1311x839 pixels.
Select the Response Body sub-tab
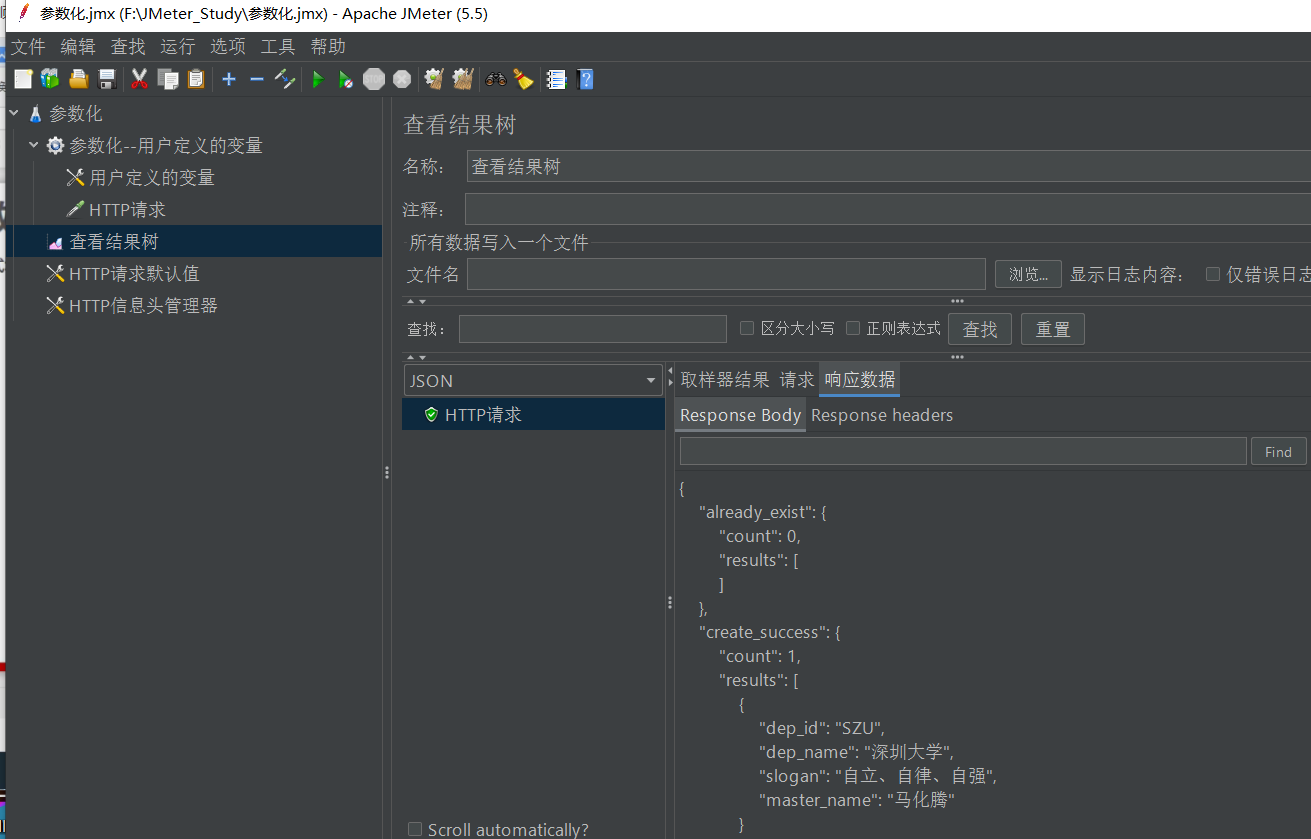pyautogui.click(x=740, y=415)
